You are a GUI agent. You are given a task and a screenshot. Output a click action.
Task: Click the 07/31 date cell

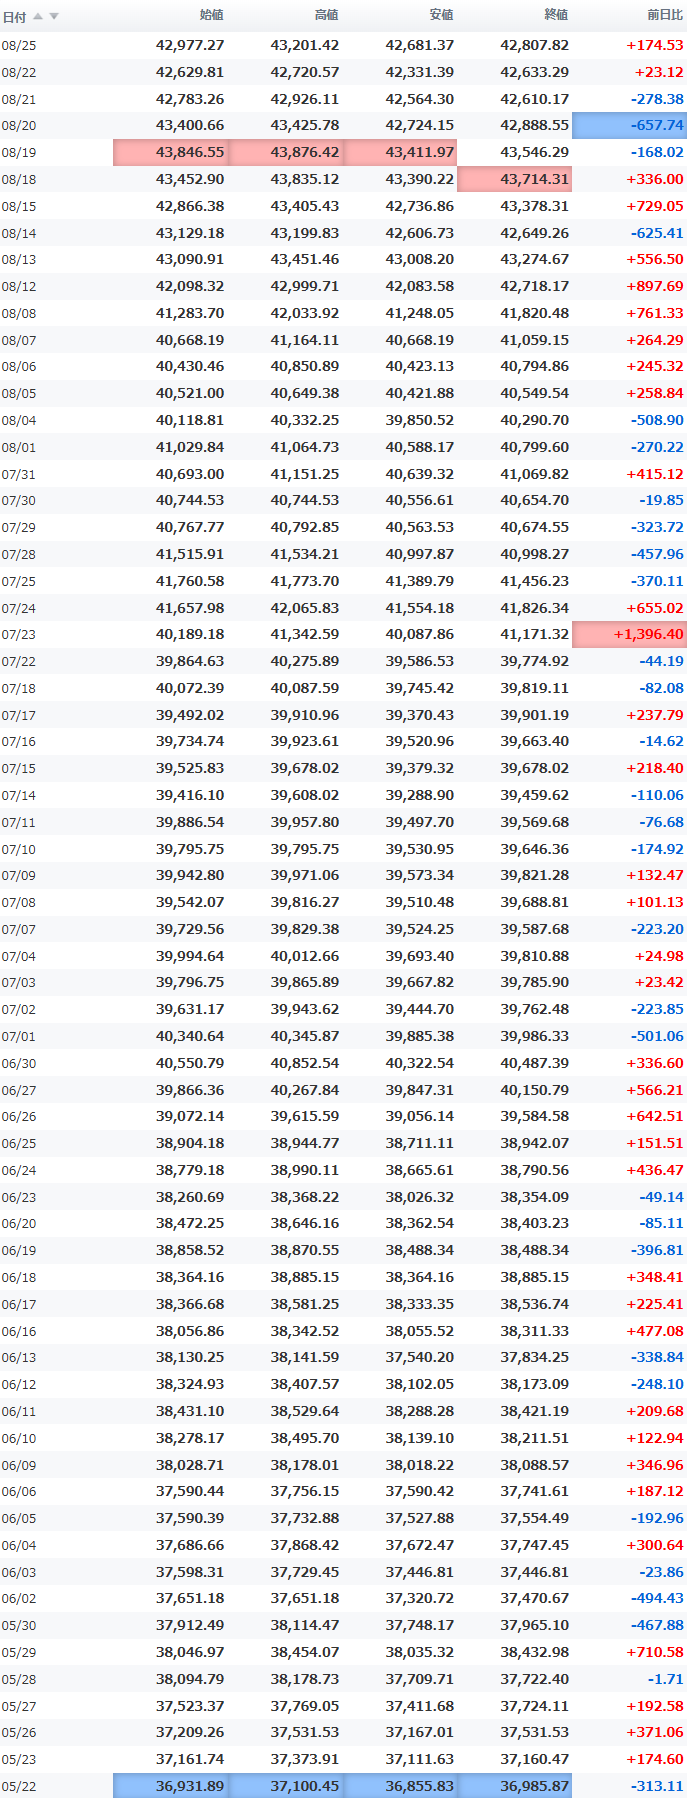point(19,474)
